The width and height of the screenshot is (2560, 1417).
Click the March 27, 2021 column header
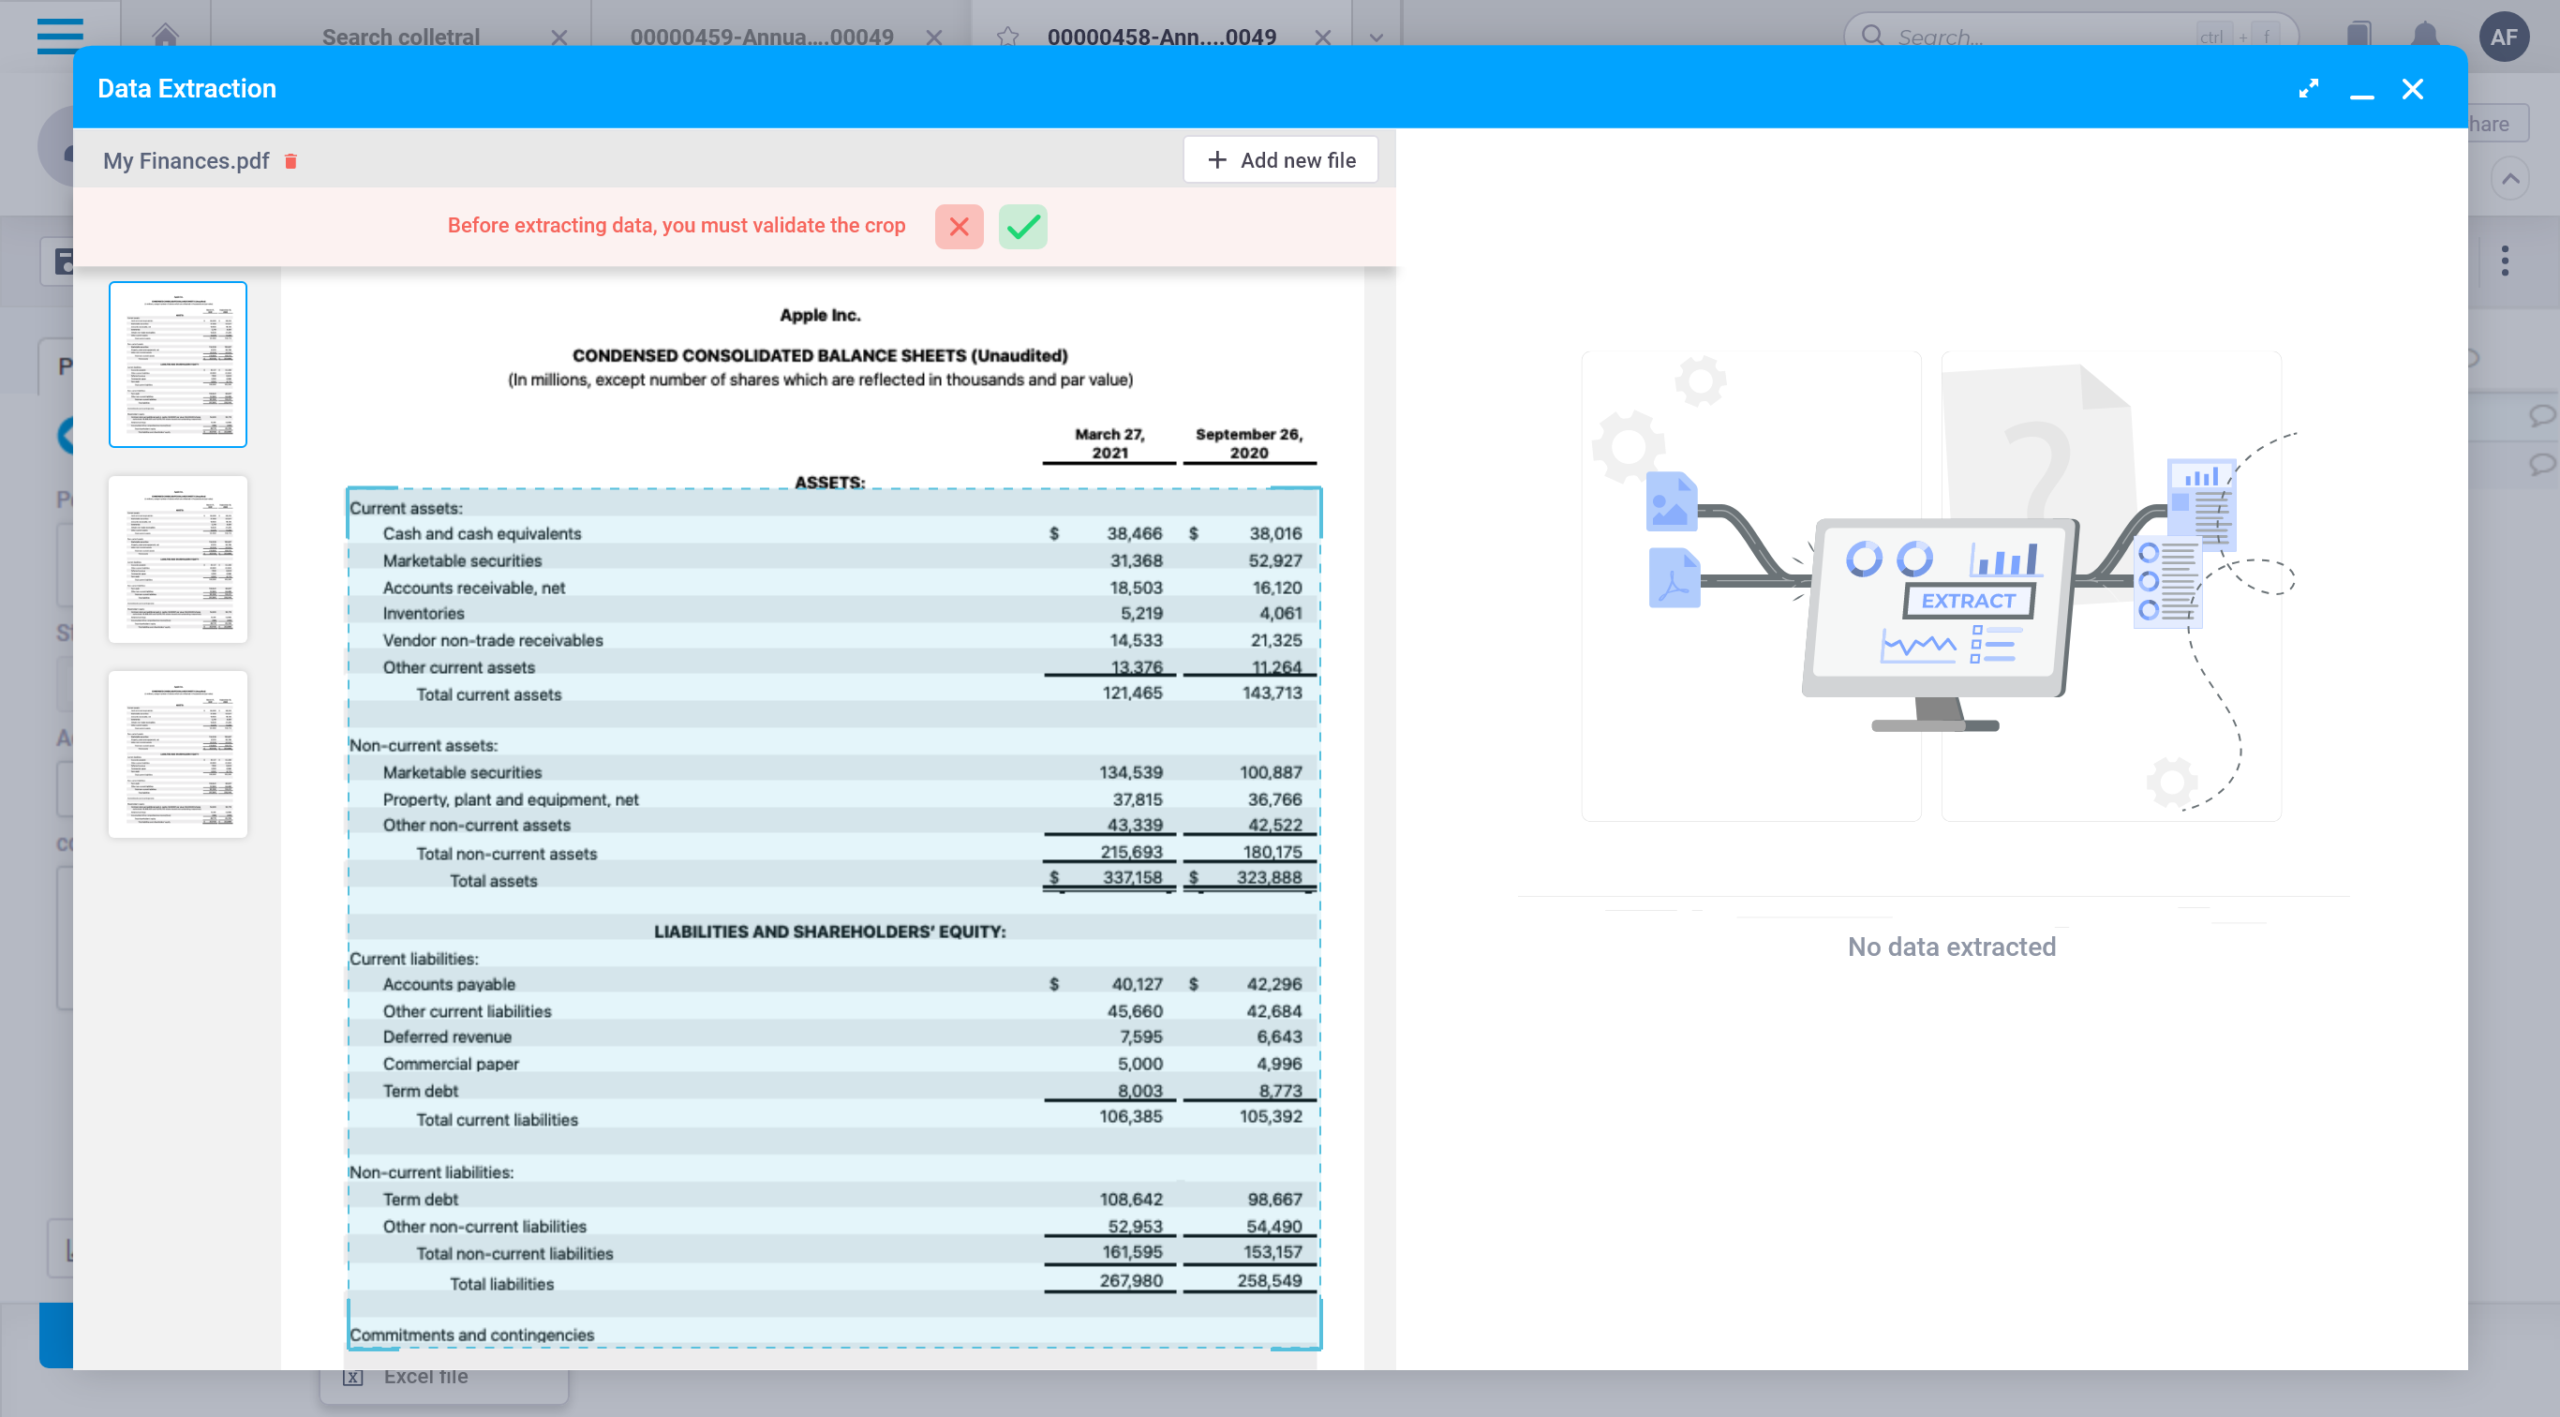(x=1109, y=443)
